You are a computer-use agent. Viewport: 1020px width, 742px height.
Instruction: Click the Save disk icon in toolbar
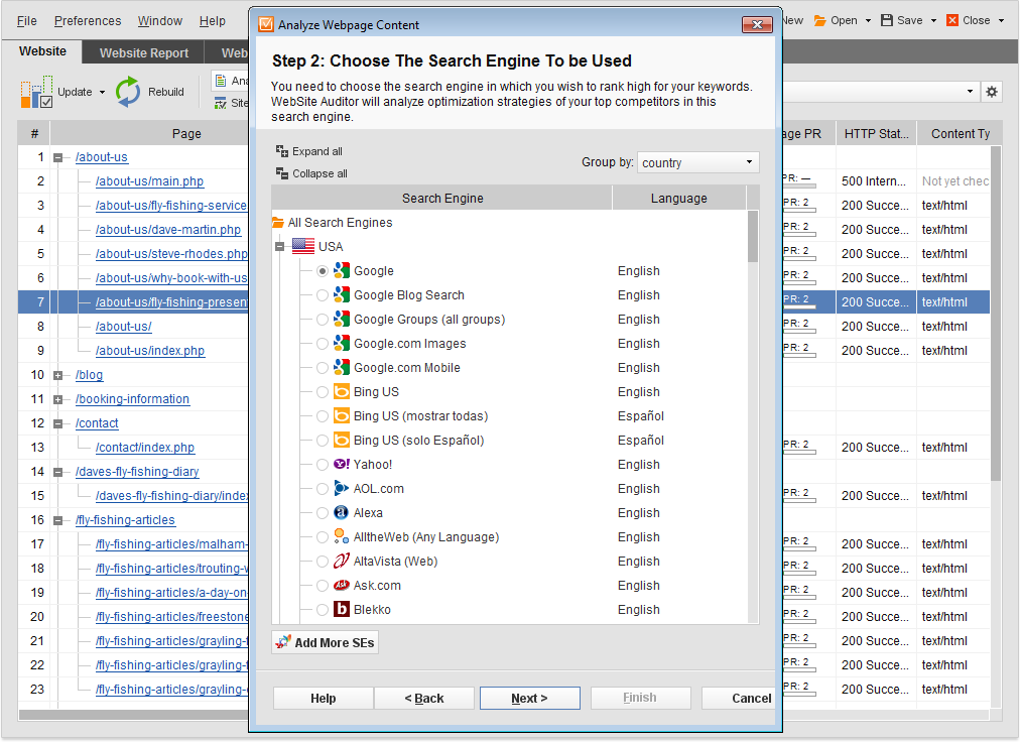[x=887, y=20]
